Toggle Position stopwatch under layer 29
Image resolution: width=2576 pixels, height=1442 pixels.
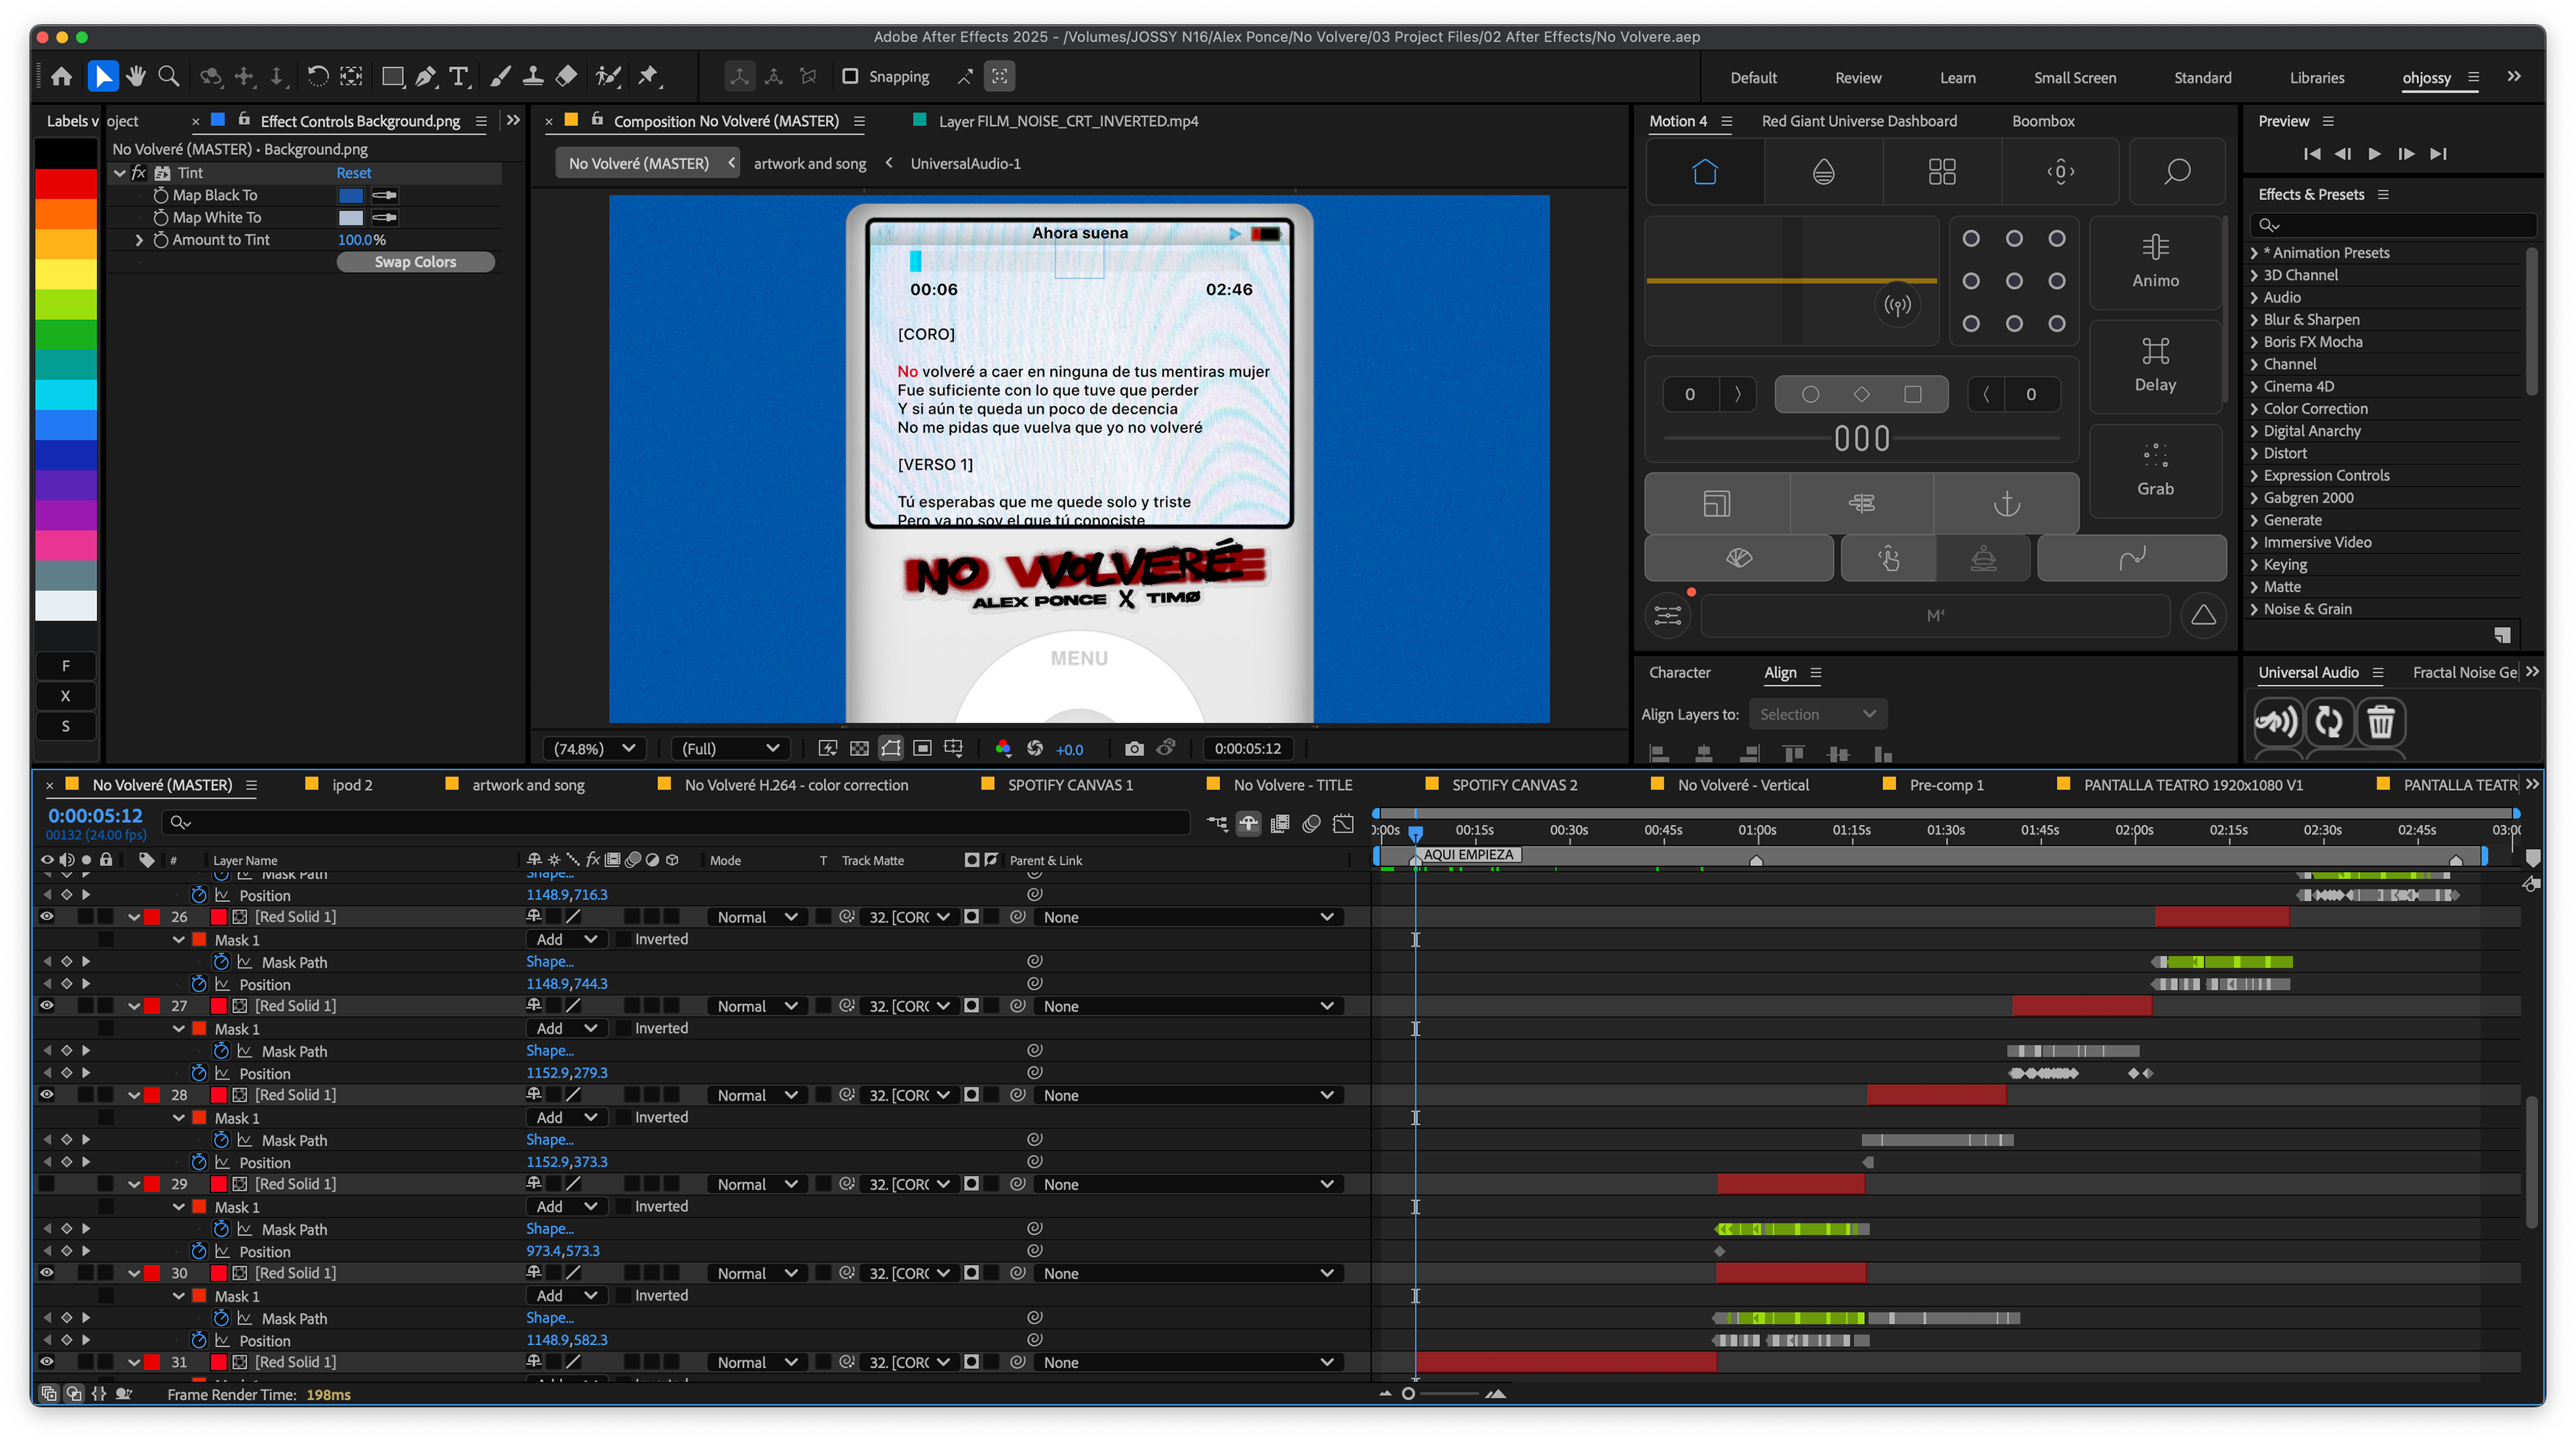pyautogui.click(x=198, y=1251)
